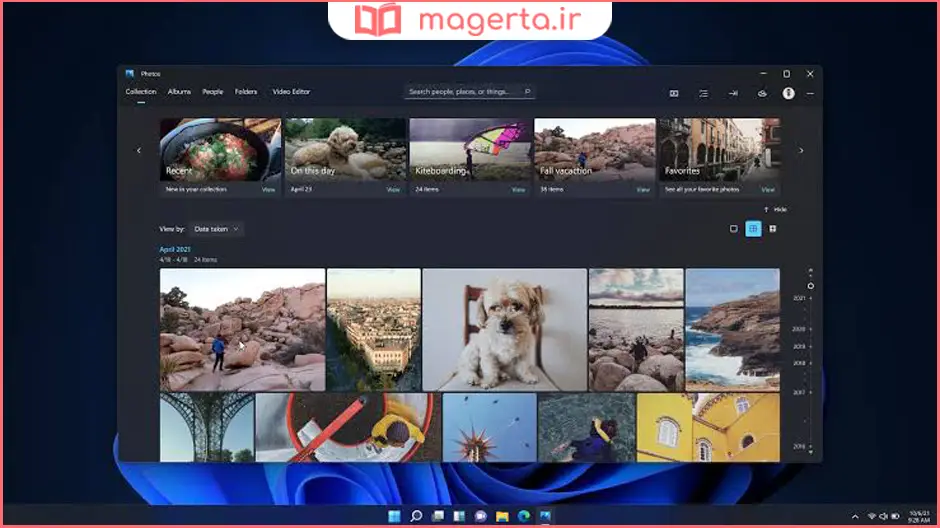Open the Wi-Fi network tray icon

(x=872, y=517)
